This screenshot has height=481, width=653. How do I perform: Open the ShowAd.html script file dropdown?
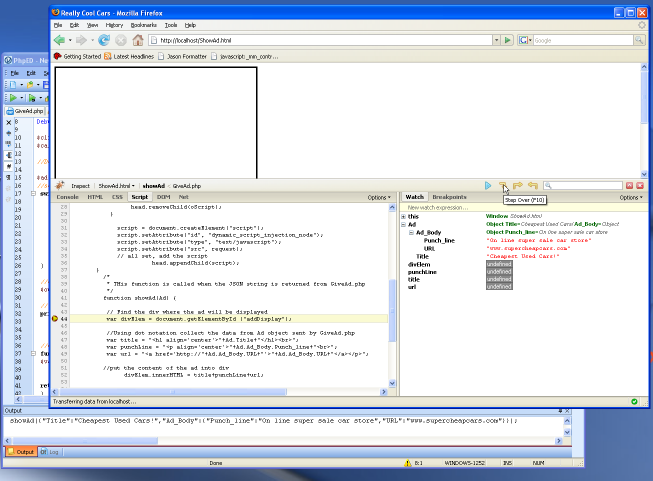pos(118,186)
